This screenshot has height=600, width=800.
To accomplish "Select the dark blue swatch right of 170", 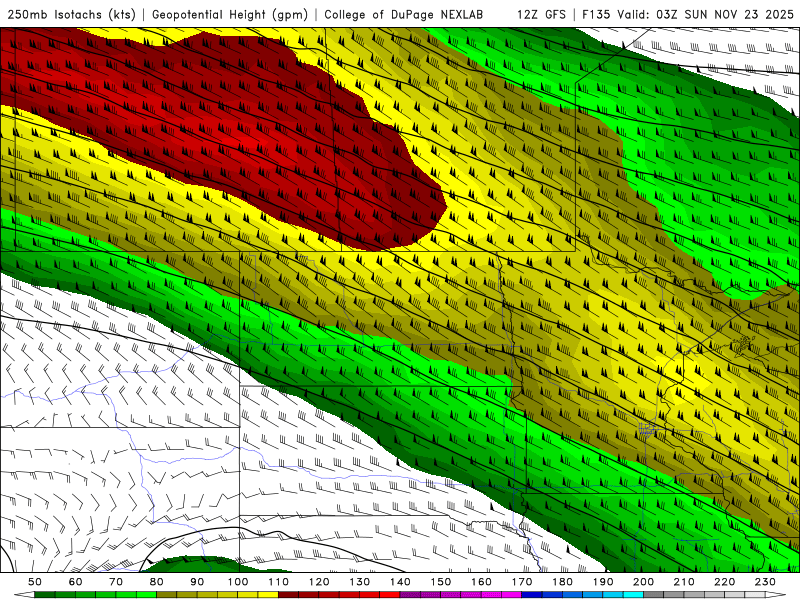I will tap(532, 595).
